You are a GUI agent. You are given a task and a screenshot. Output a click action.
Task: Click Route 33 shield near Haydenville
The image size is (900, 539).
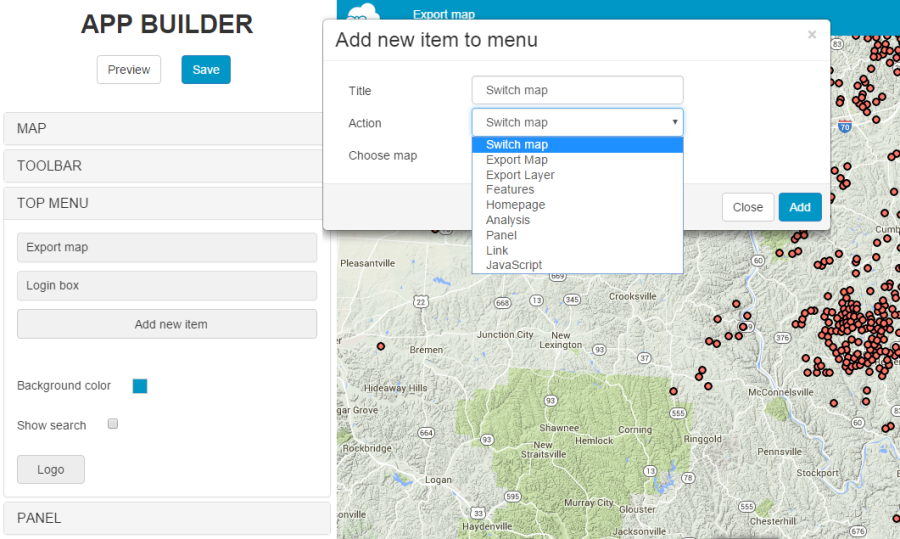pyautogui.click(x=478, y=513)
